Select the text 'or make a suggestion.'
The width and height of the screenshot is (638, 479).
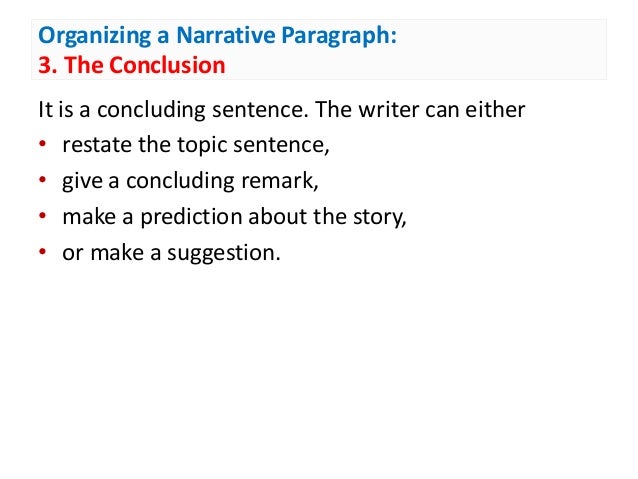click(171, 253)
